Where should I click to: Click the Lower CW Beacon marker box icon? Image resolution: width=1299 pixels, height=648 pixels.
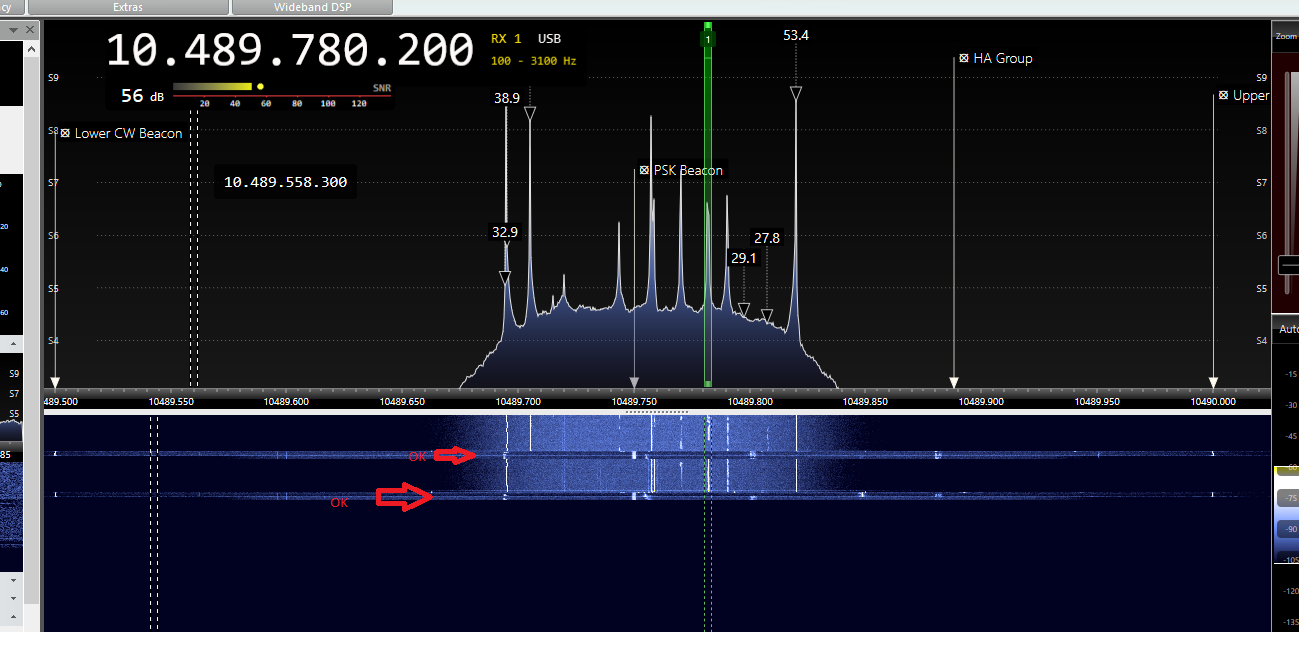pyautogui.click(x=65, y=133)
